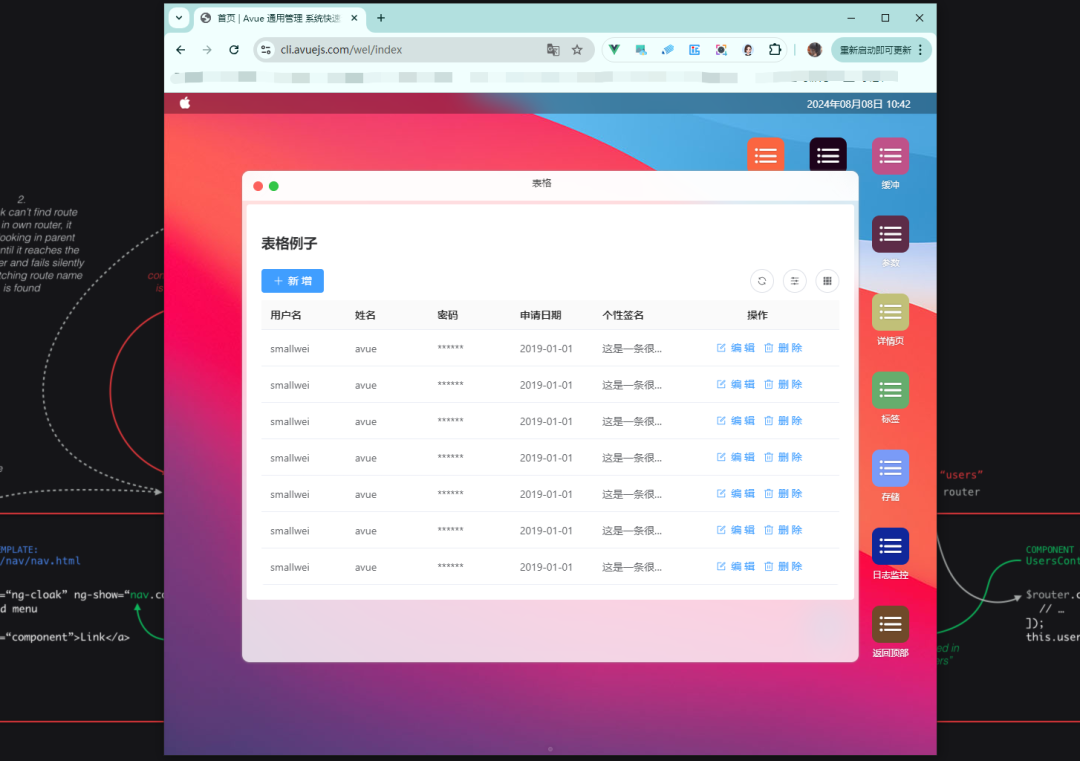
Task: Open the Chrome profile avatar
Action: pyautogui.click(x=814, y=50)
